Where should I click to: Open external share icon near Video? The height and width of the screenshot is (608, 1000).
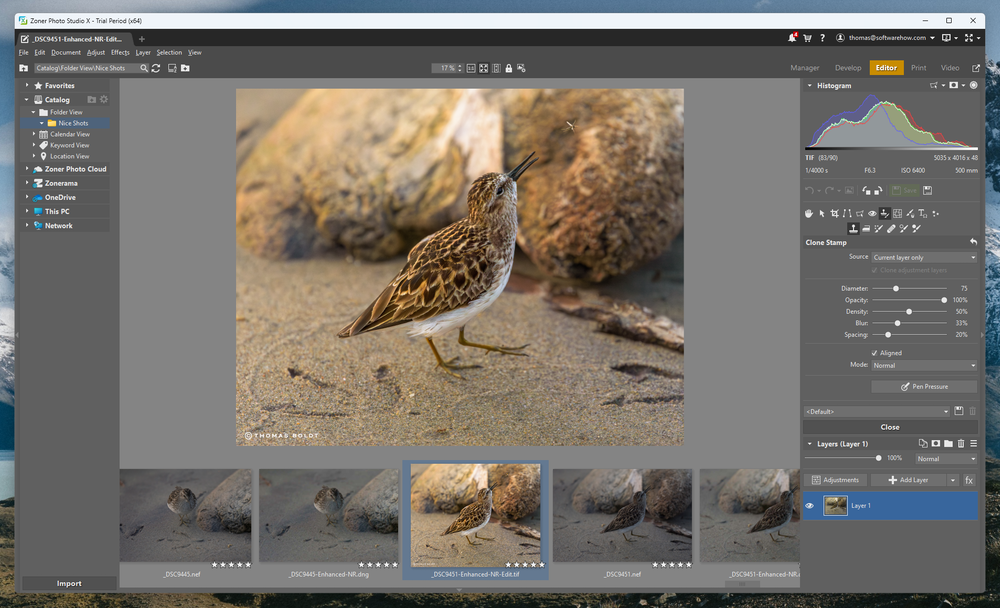pos(976,68)
